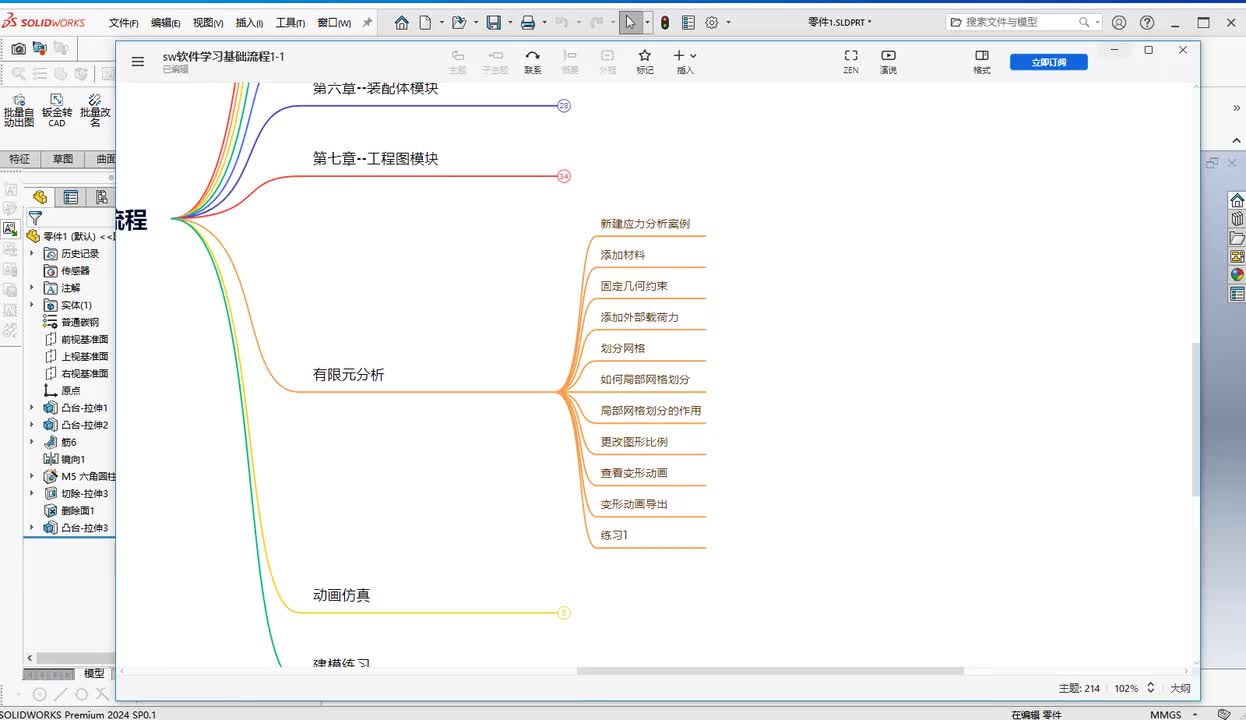Open the Appearances color ball pane
This screenshot has height=720, width=1246.
pos(1237,275)
